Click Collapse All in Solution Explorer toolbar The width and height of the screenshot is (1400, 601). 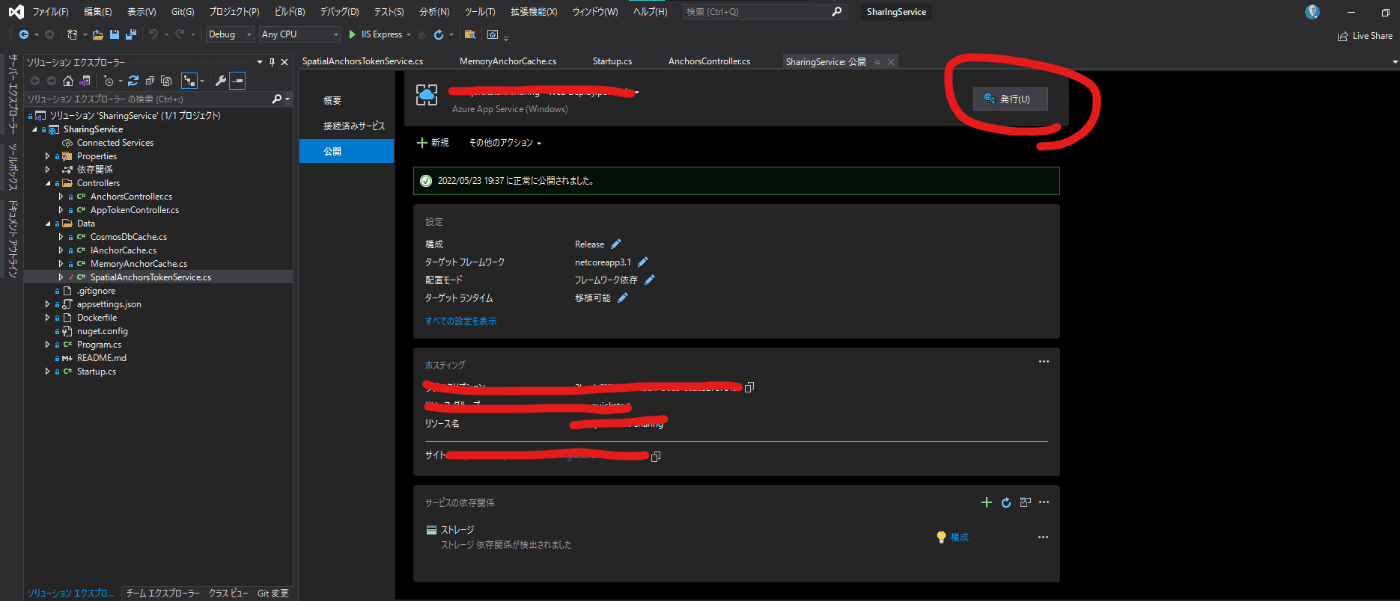[x=149, y=80]
